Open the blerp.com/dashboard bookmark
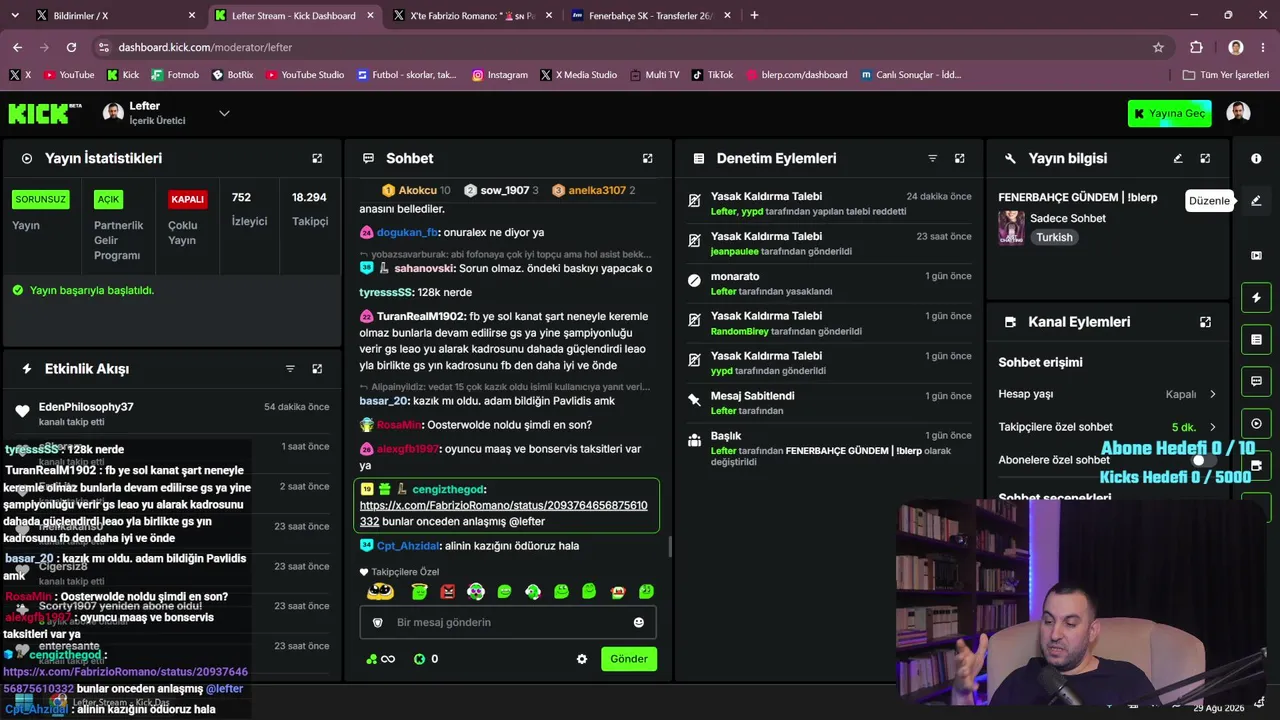Screen dimensions: 1280x720 796,75
